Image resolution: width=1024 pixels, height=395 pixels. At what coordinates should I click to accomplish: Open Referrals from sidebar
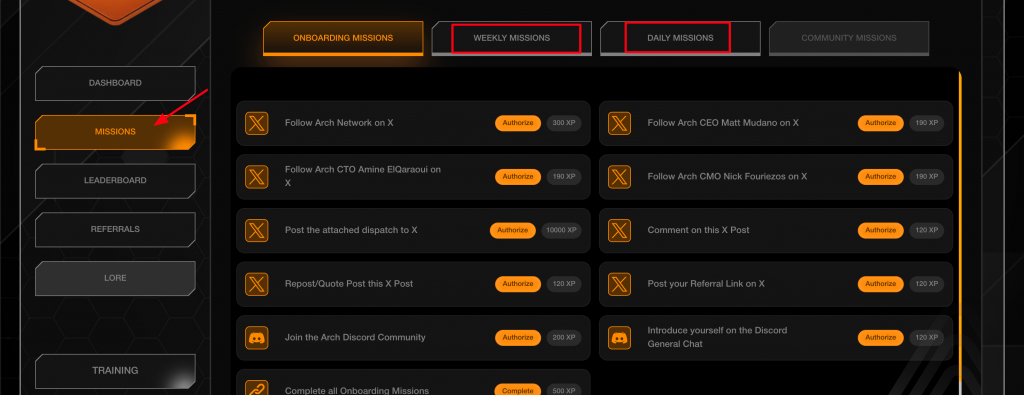click(x=115, y=229)
